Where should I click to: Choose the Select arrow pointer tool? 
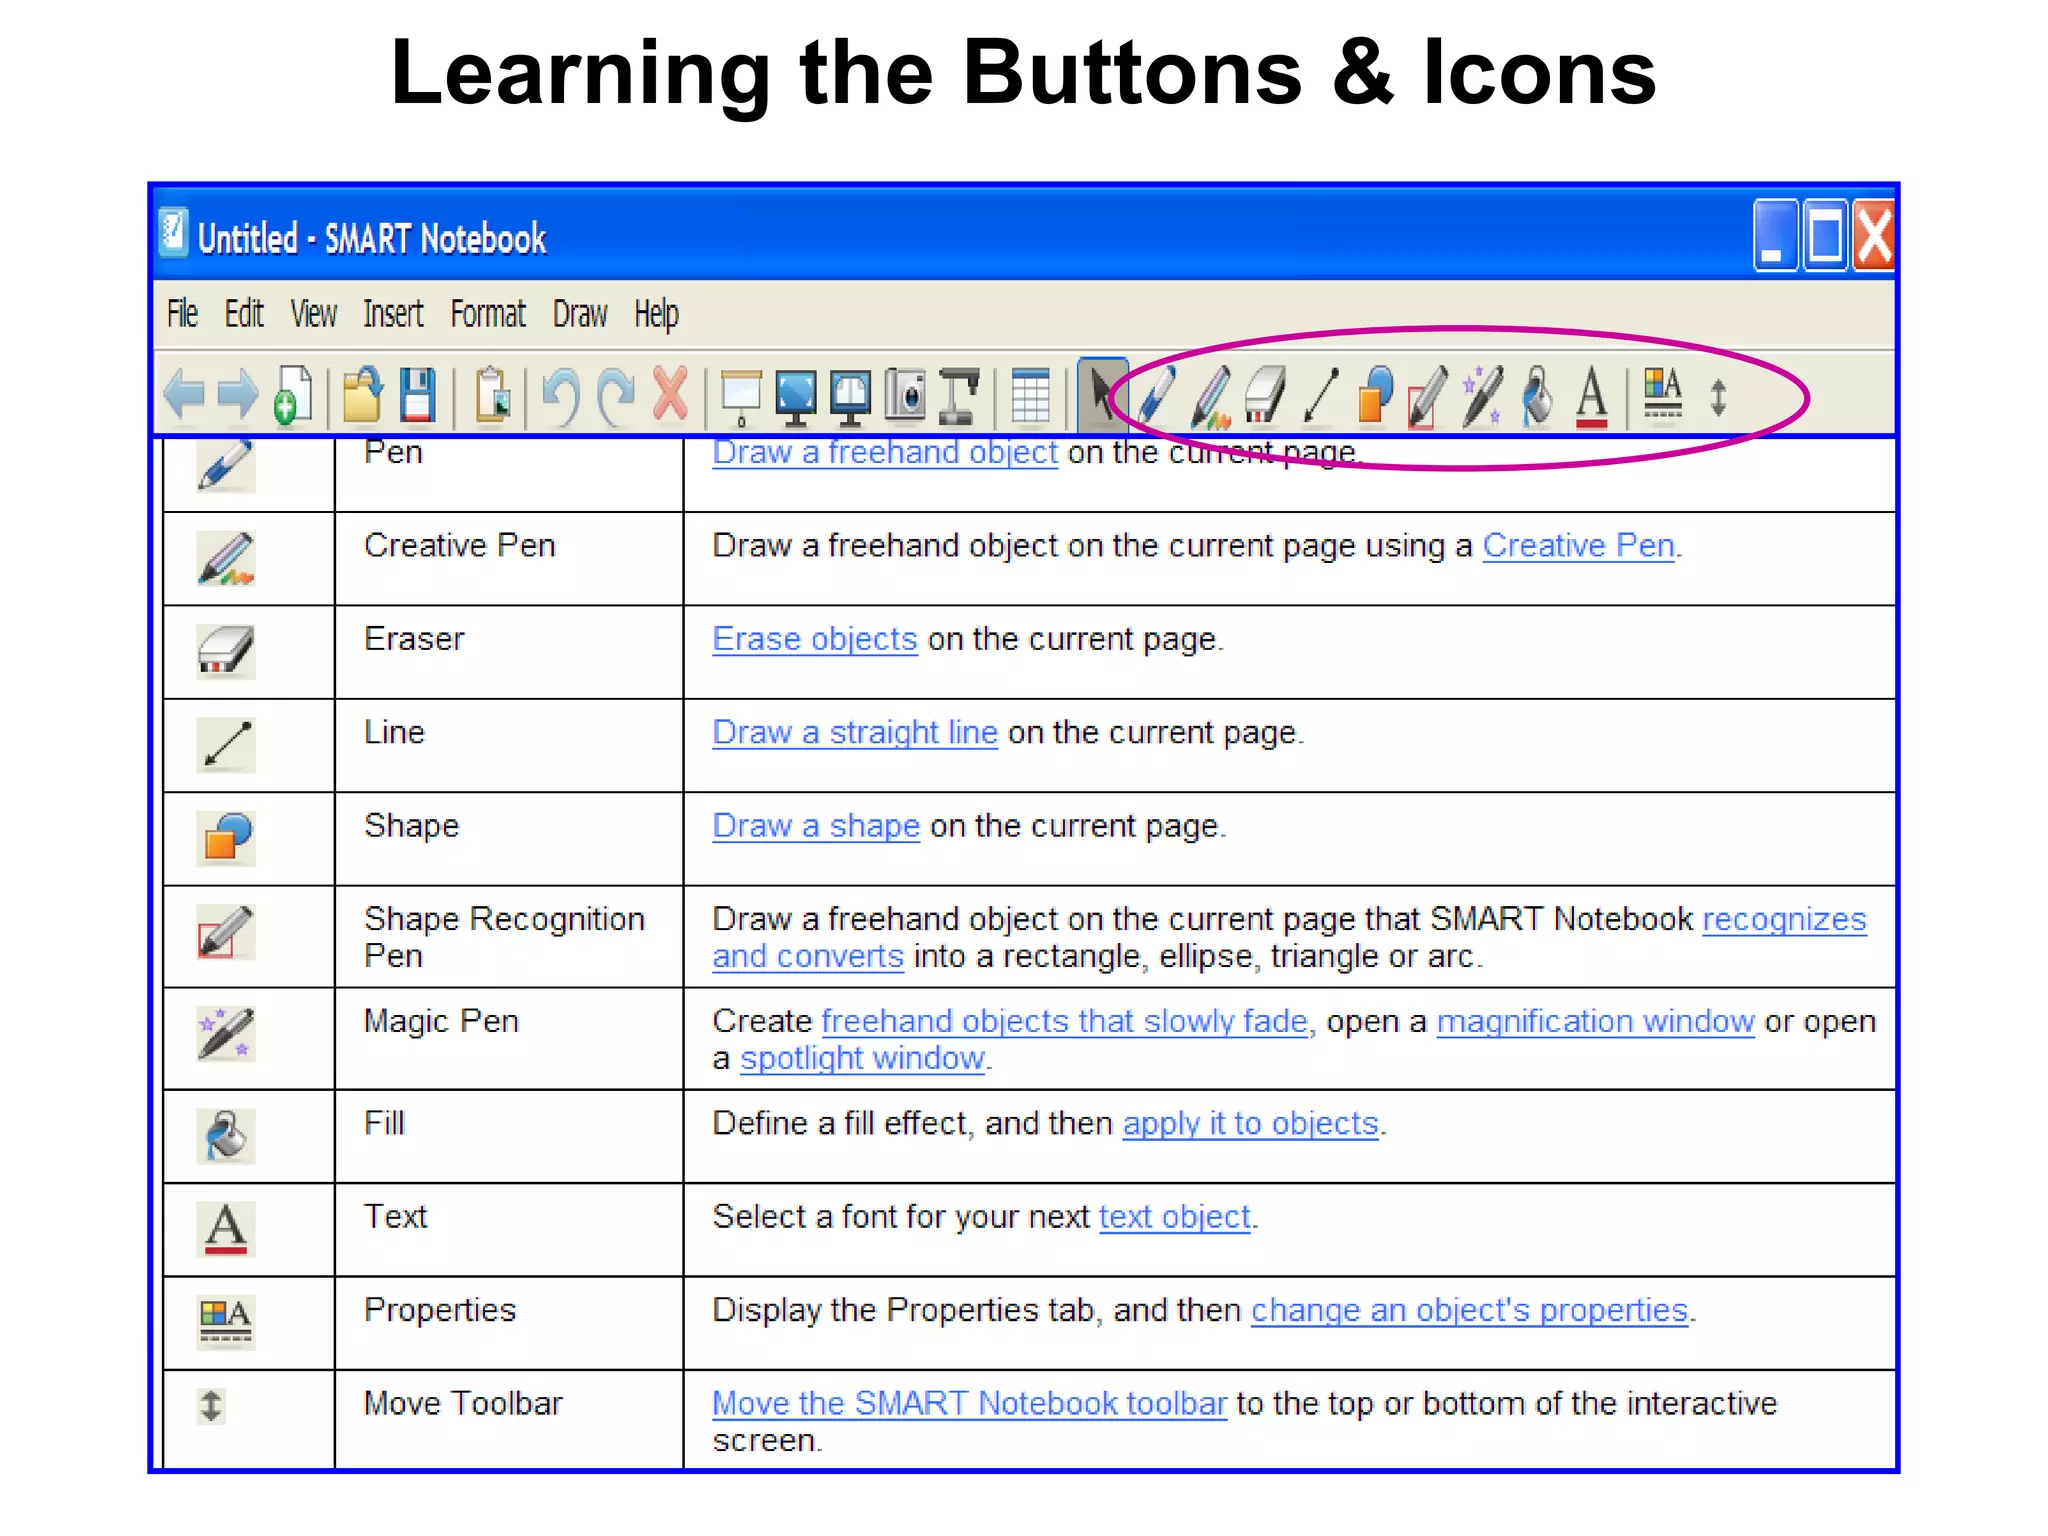pyautogui.click(x=1102, y=395)
